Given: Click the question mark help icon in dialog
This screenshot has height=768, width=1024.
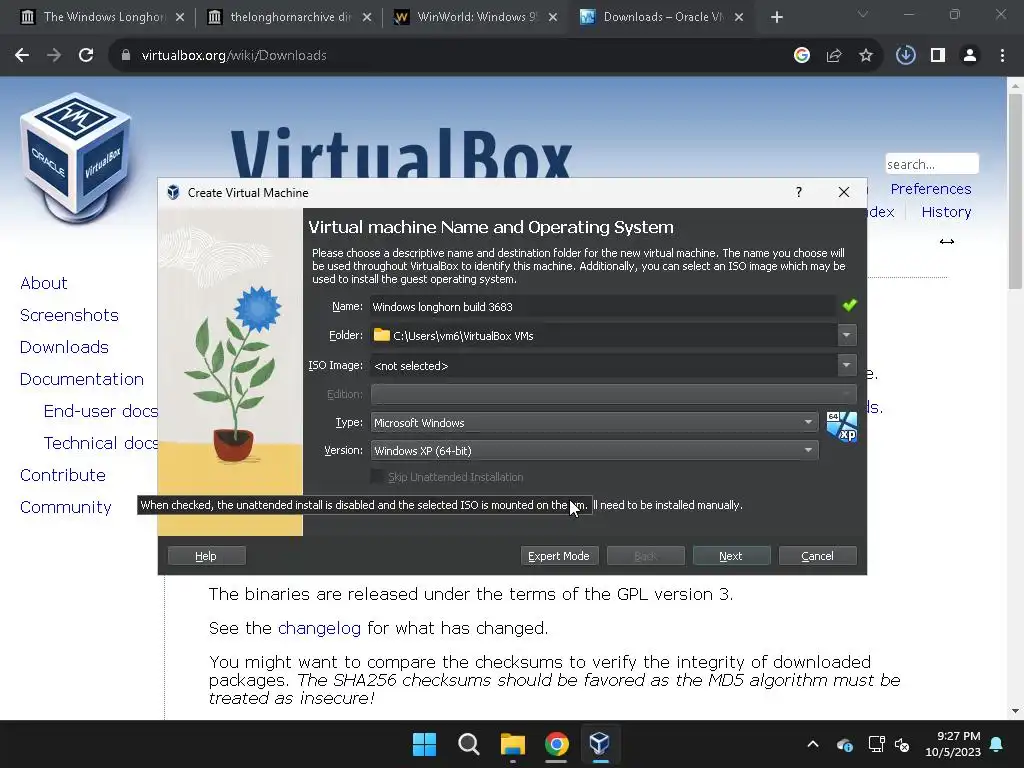Looking at the screenshot, I should point(799,192).
